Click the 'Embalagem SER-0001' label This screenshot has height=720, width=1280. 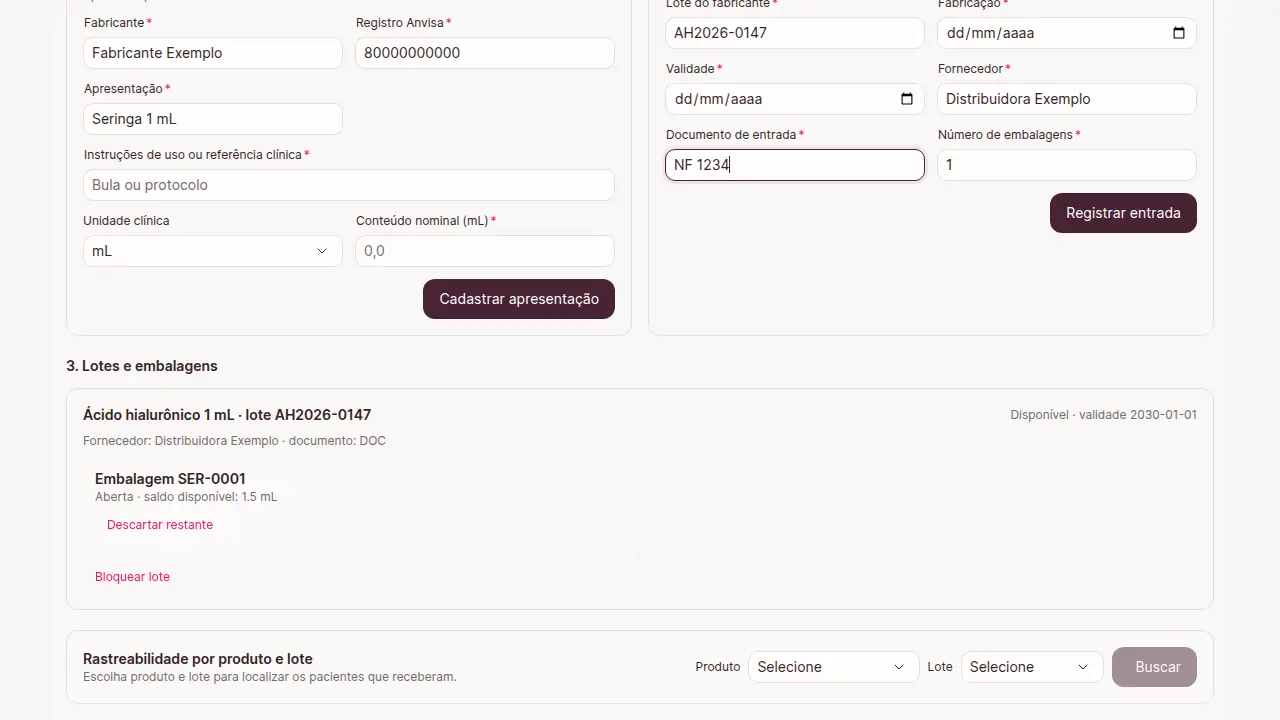click(170, 479)
